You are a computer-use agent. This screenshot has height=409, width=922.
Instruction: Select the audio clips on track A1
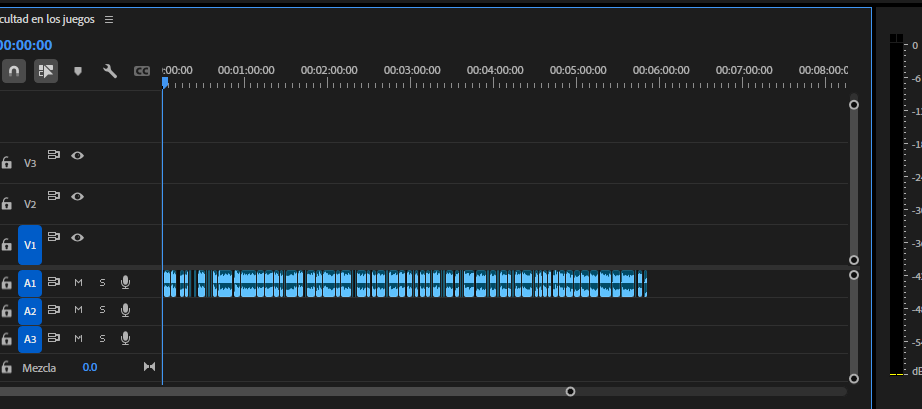[x=405, y=284]
